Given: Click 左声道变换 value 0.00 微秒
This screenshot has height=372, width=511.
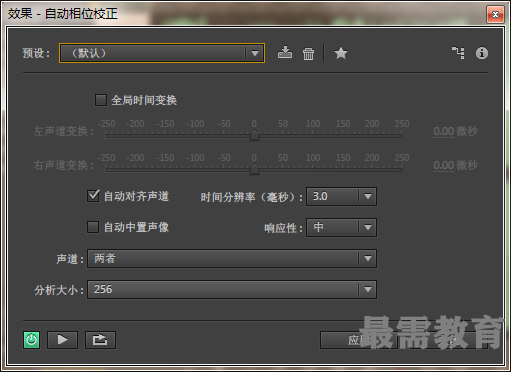Looking at the screenshot, I should click(x=455, y=131).
